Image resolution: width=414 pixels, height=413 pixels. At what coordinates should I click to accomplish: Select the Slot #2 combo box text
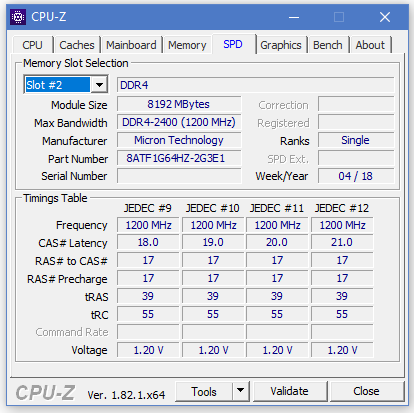point(57,85)
